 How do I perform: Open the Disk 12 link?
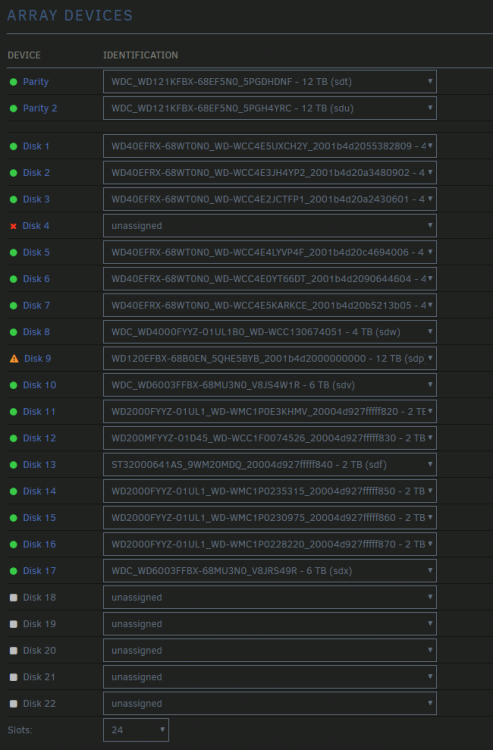40,438
